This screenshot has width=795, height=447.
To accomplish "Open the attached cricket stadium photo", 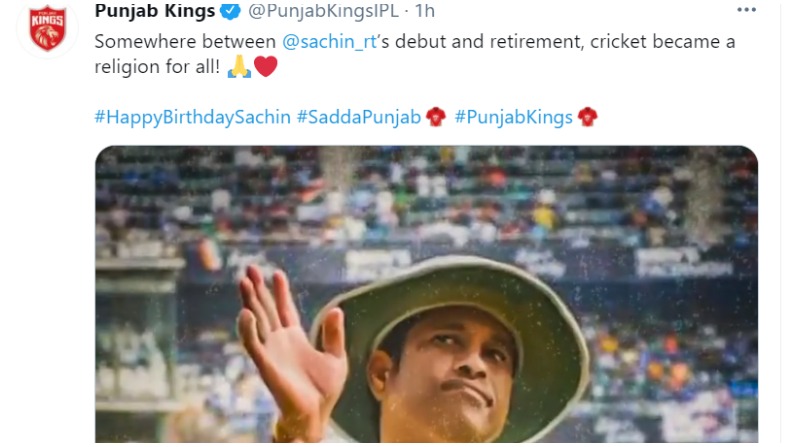I will (426, 294).
